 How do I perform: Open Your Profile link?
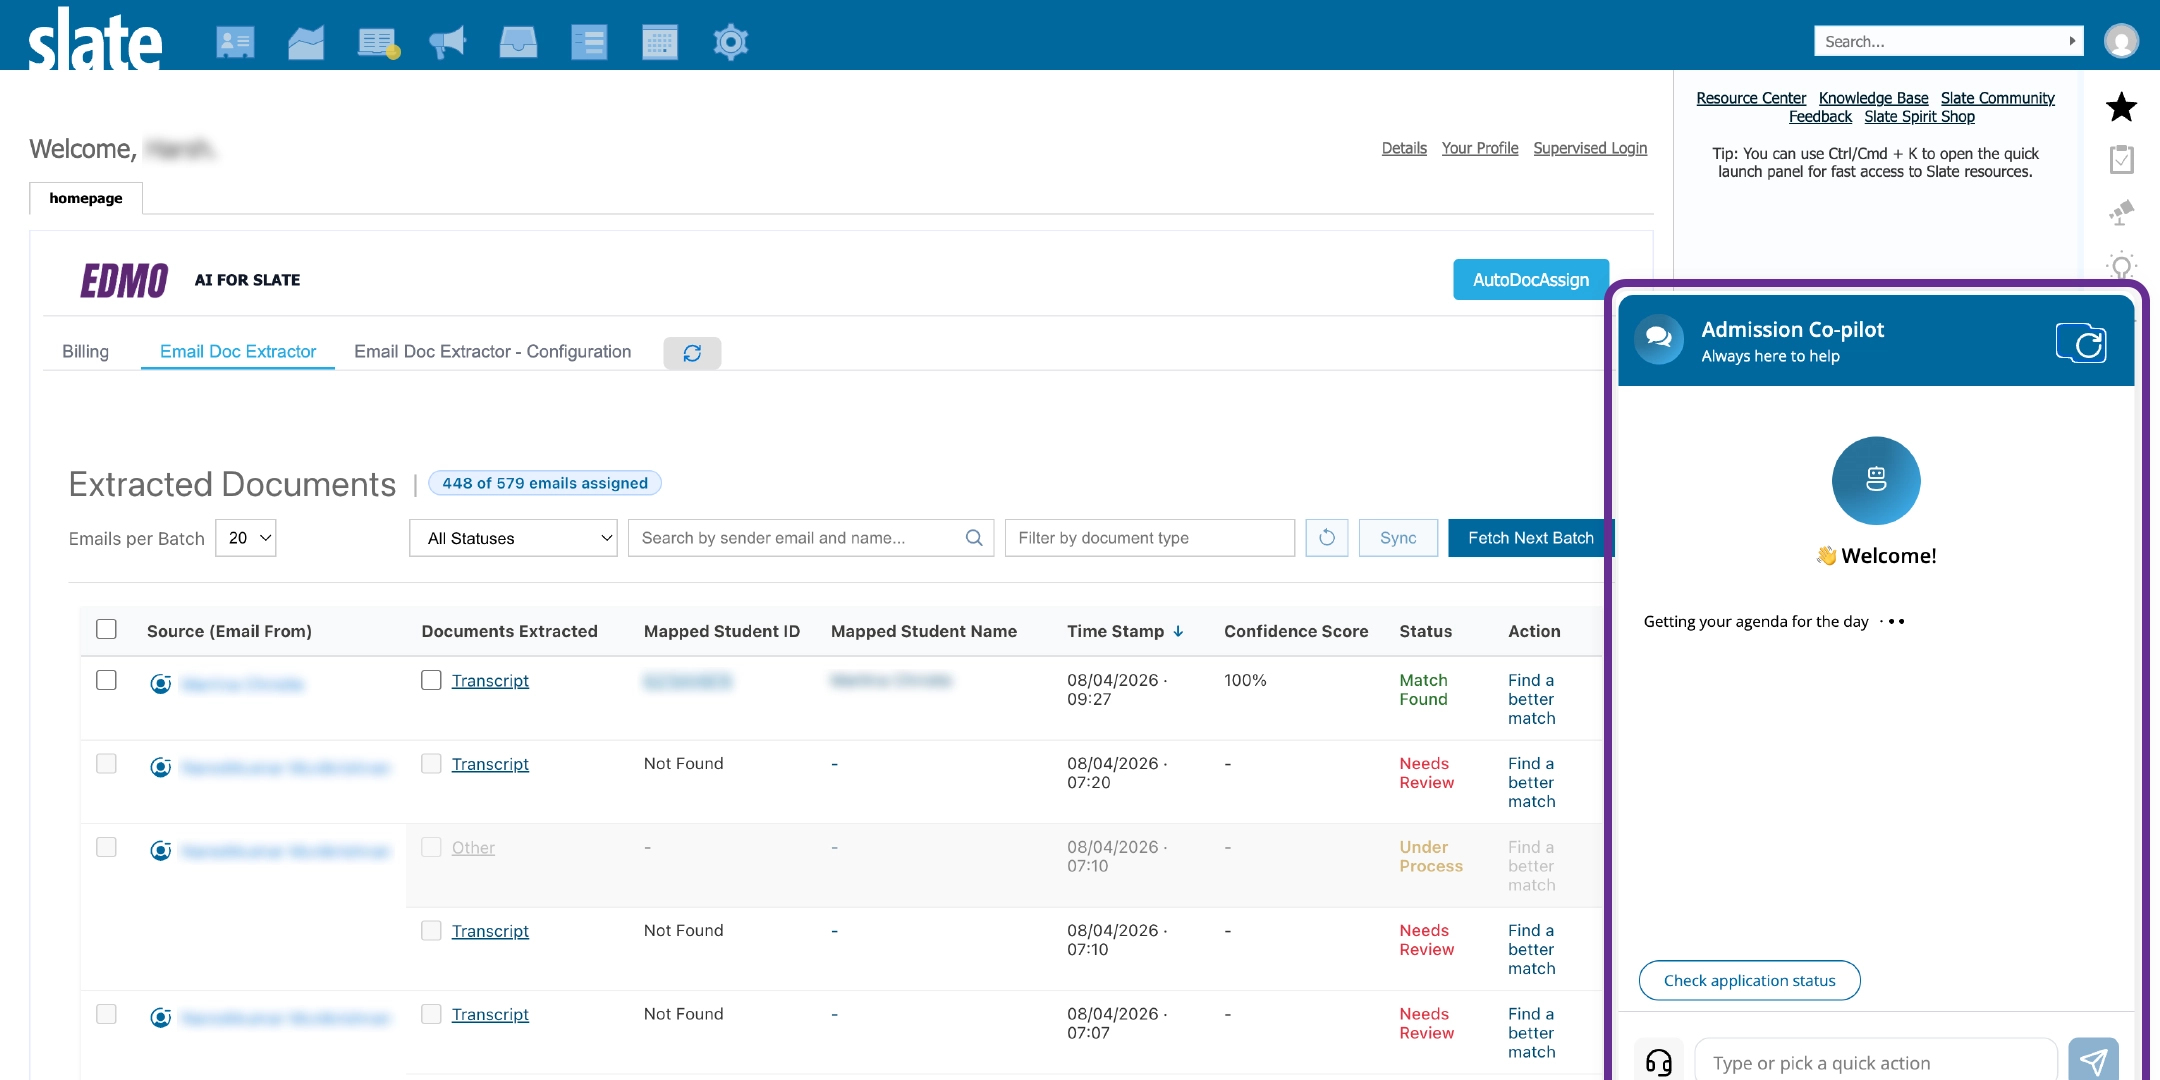(1480, 148)
